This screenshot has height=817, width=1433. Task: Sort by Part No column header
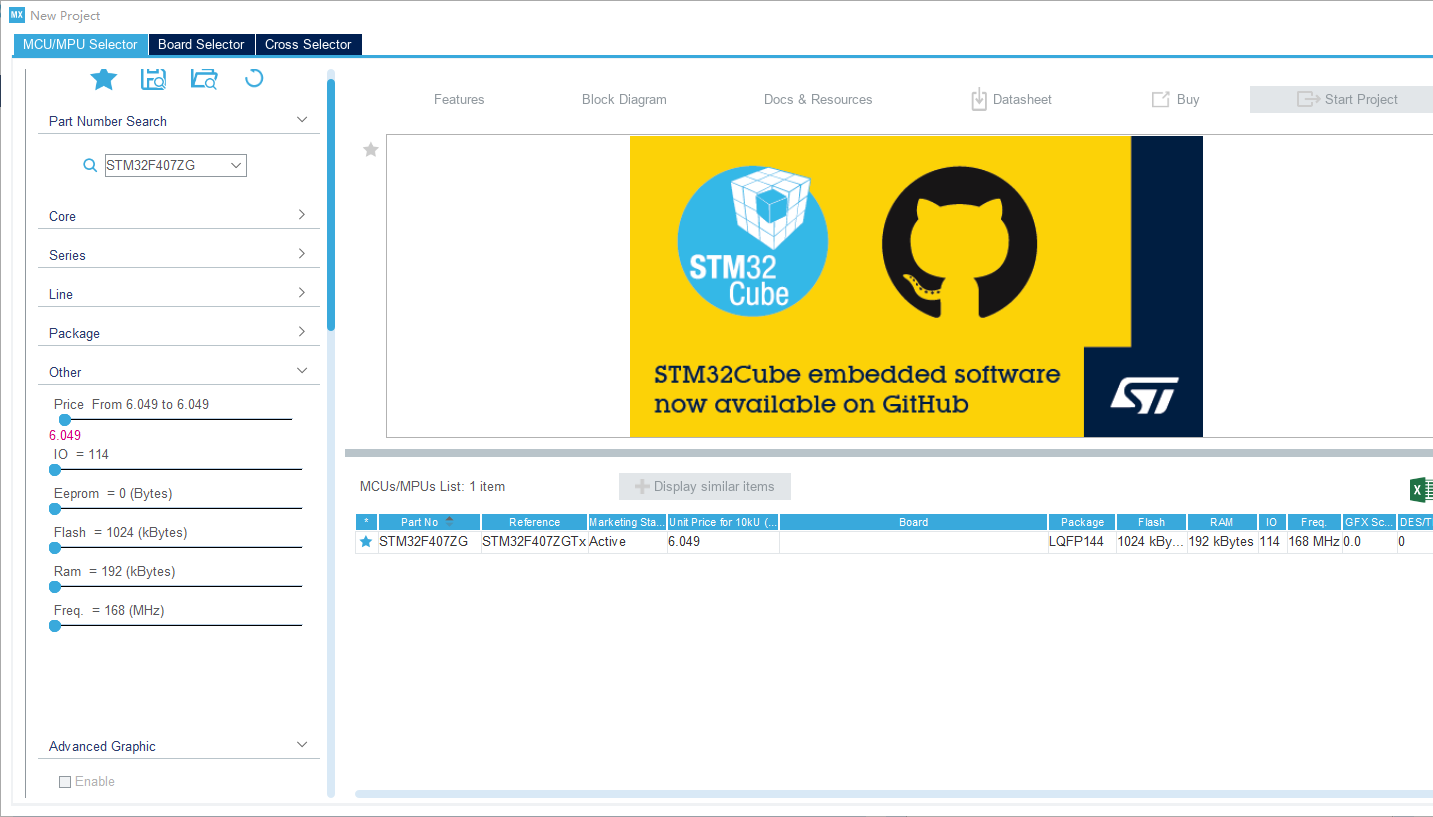coord(429,522)
